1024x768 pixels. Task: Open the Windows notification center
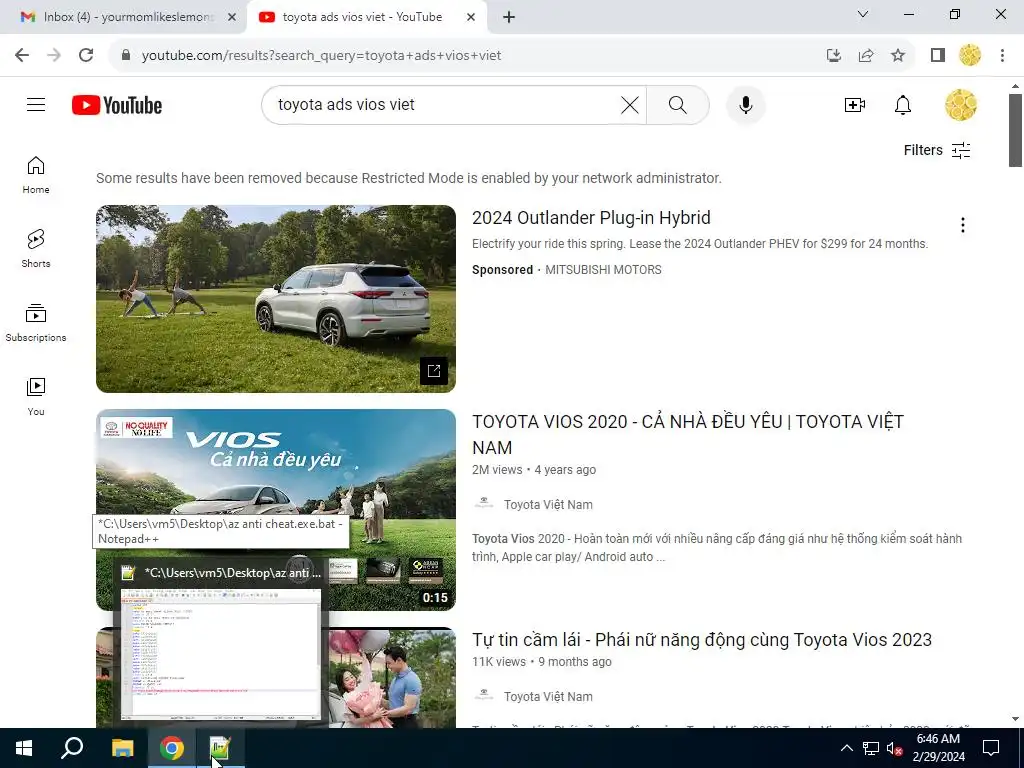click(x=991, y=748)
